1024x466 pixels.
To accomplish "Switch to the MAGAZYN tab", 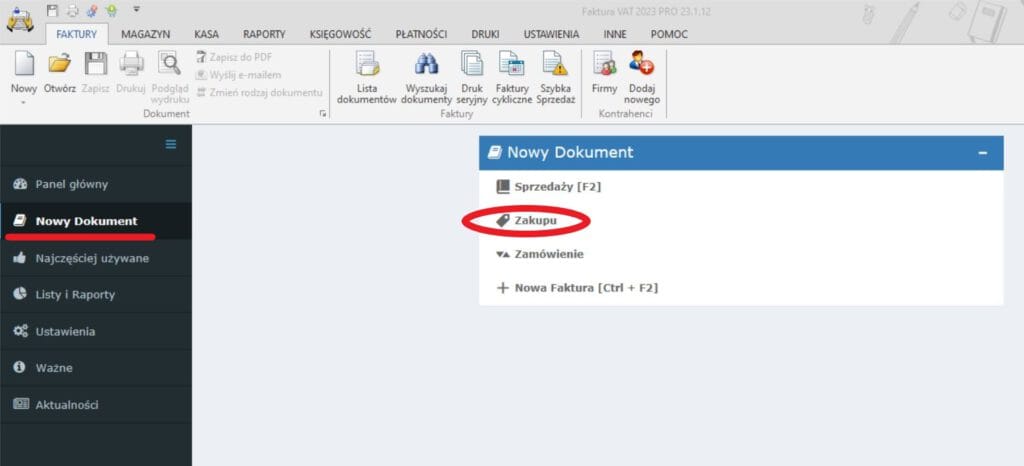I will (x=145, y=34).
